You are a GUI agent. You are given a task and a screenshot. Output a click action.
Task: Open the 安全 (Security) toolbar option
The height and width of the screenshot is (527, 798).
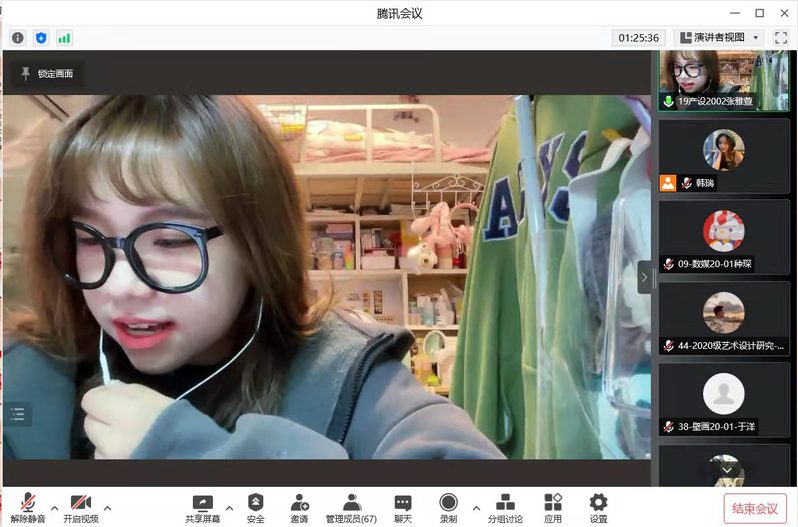pyautogui.click(x=256, y=508)
